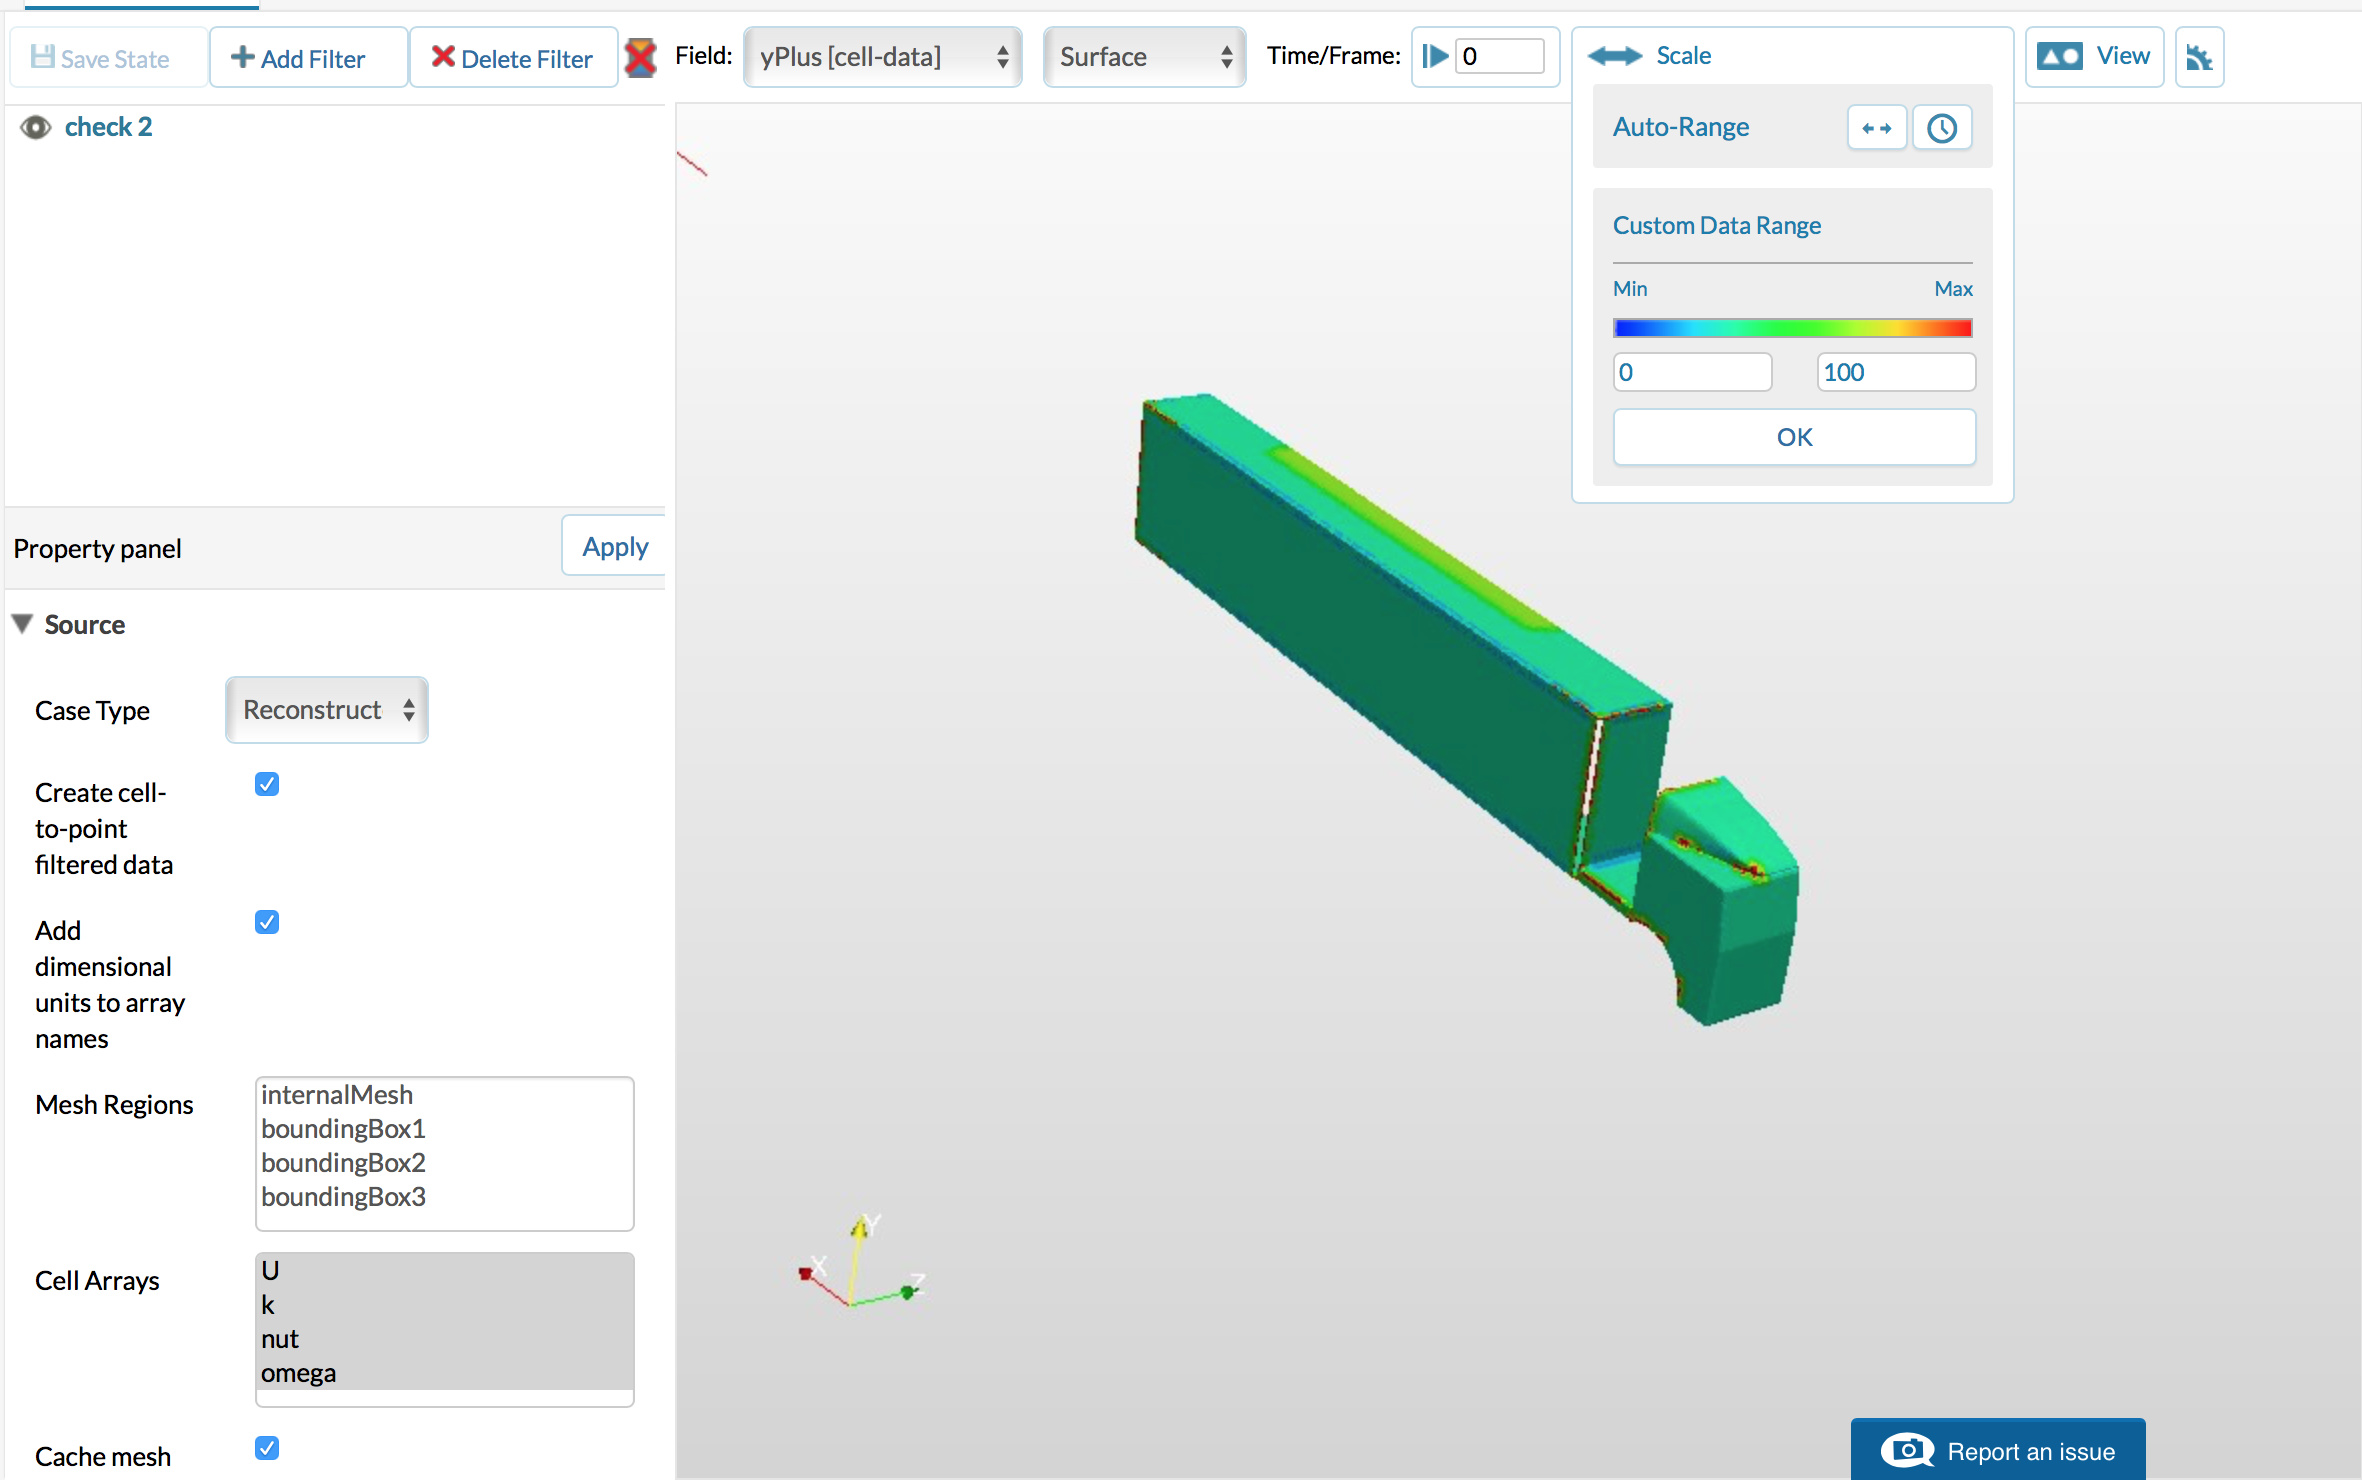Click the auto-range fit arrows icon
Viewport: 2362px width, 1480px height.
click(x=1876, y=128)
